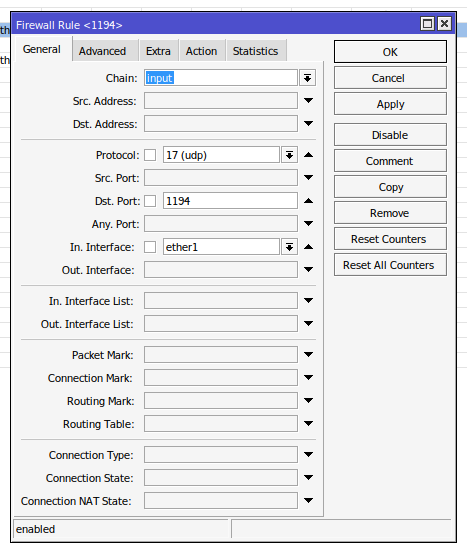Open the Chain dropdown list

pos(308,78)
